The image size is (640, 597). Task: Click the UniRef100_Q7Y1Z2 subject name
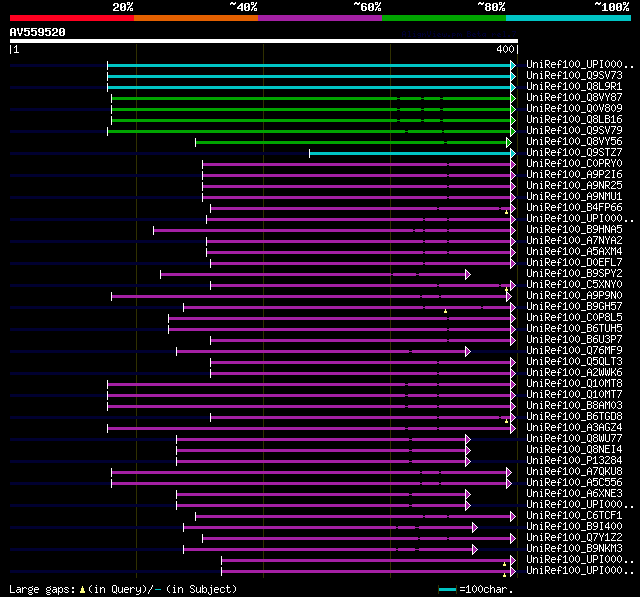(x=574, y=538)
